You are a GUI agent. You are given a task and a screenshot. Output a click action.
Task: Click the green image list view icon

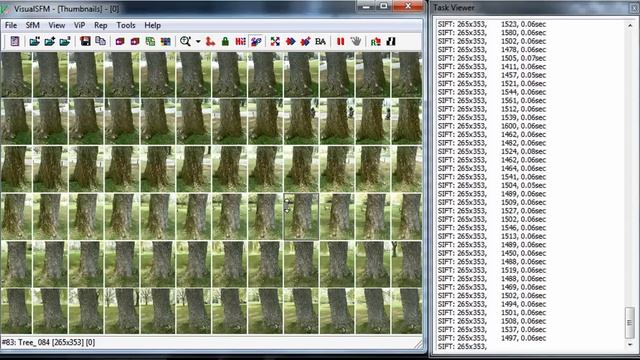pyautogui.click(x=150, y=41)
